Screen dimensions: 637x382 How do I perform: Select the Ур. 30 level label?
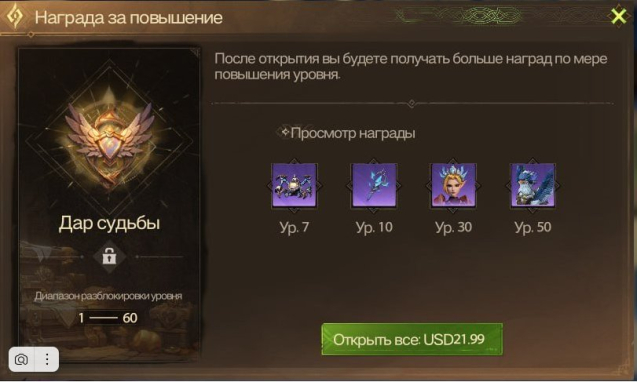tap(453, 227)
